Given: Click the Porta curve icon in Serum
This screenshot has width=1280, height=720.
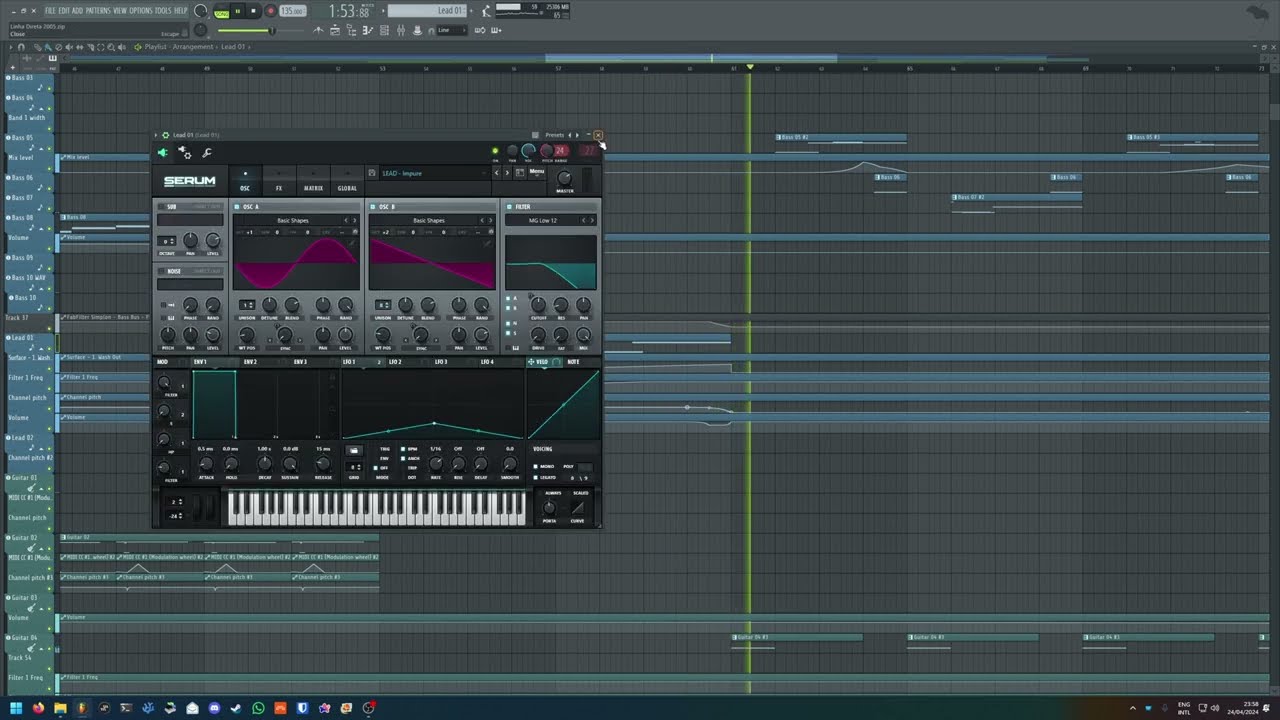Looking at the screenshot, I should (x=577, y=508).
